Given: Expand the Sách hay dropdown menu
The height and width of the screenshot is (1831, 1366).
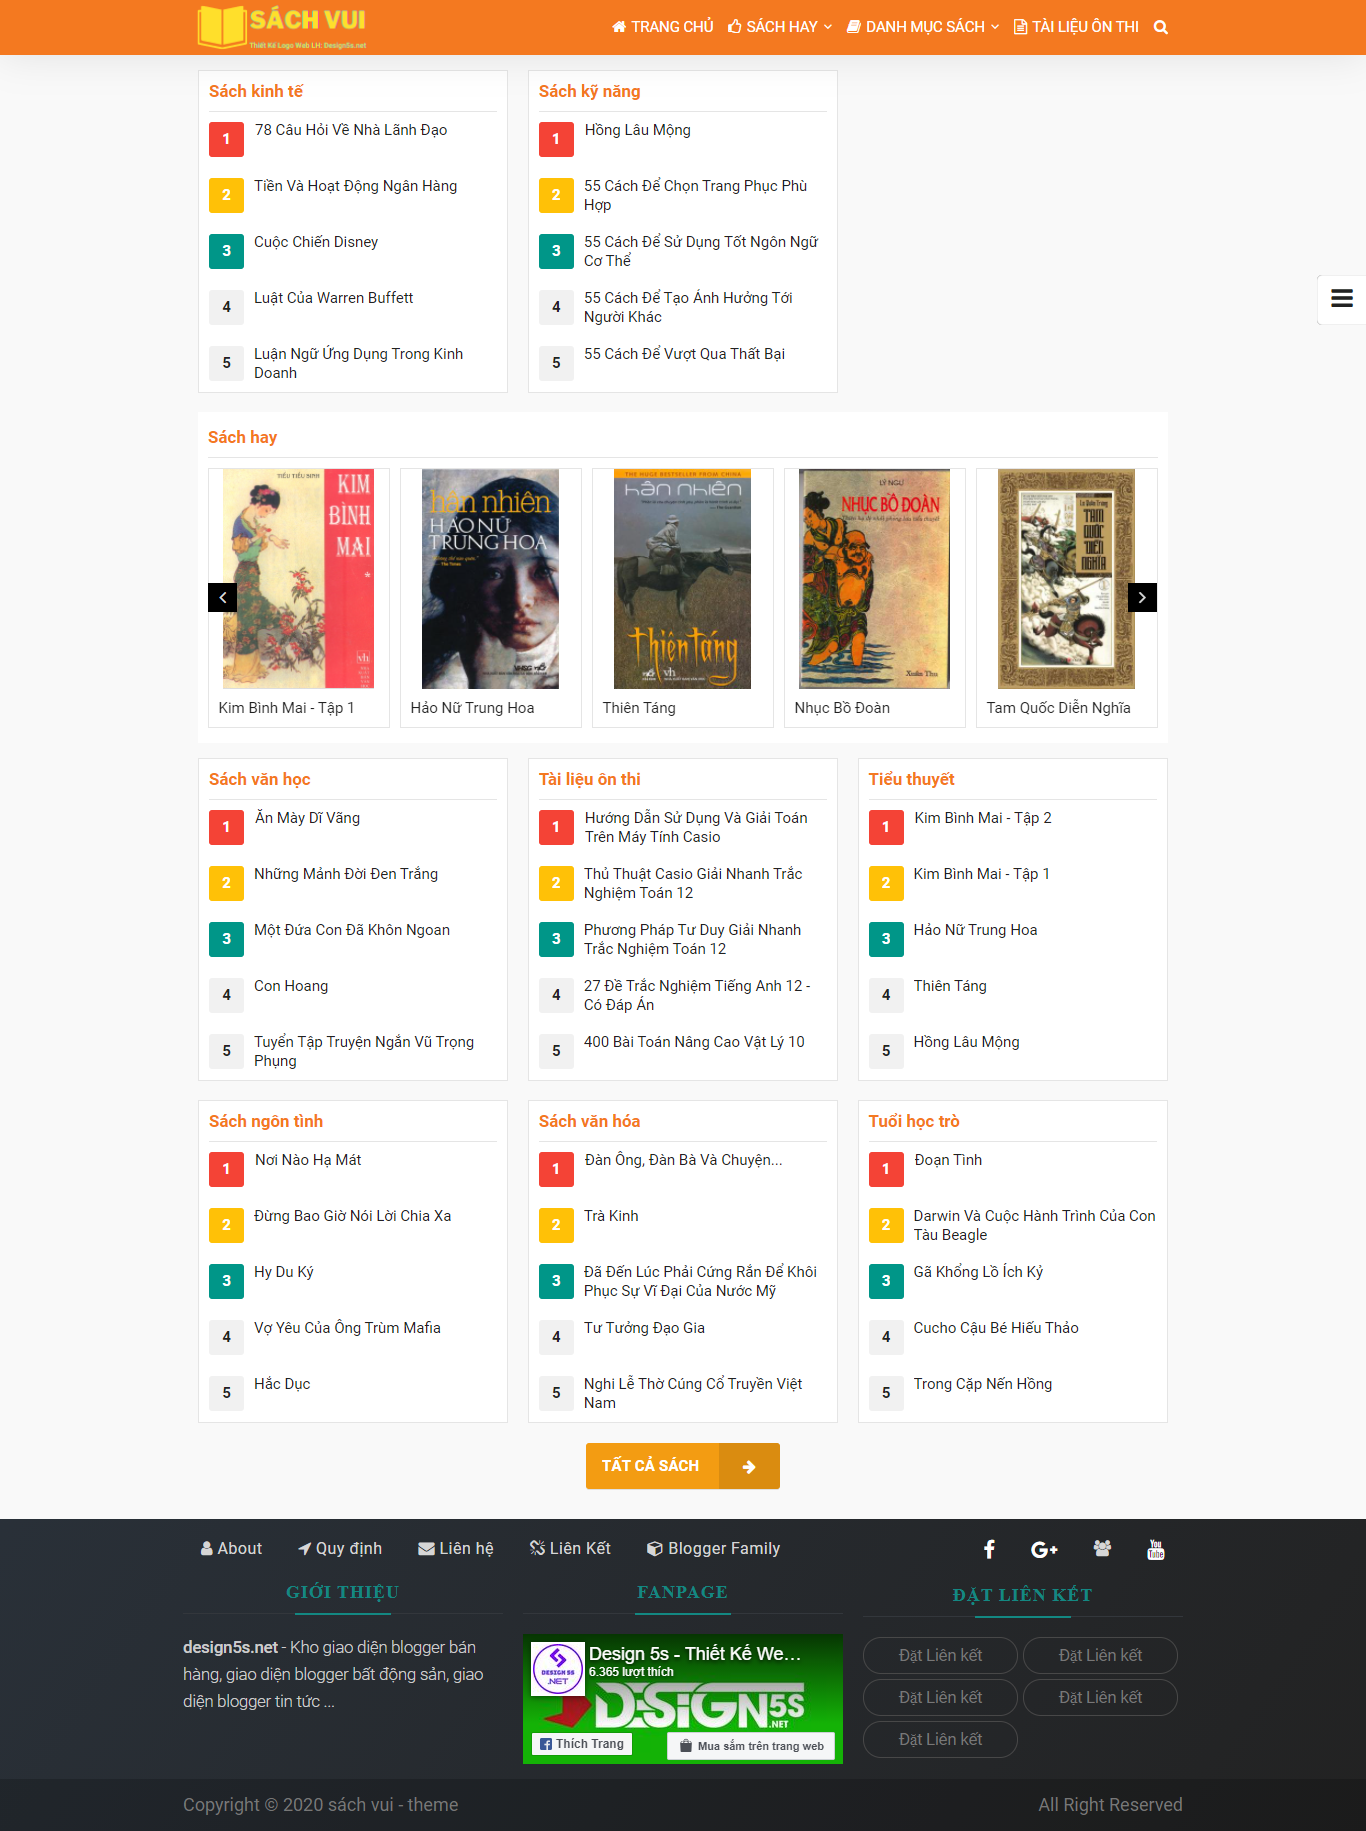Looking at the screenshot, I should tap(780, 27).
